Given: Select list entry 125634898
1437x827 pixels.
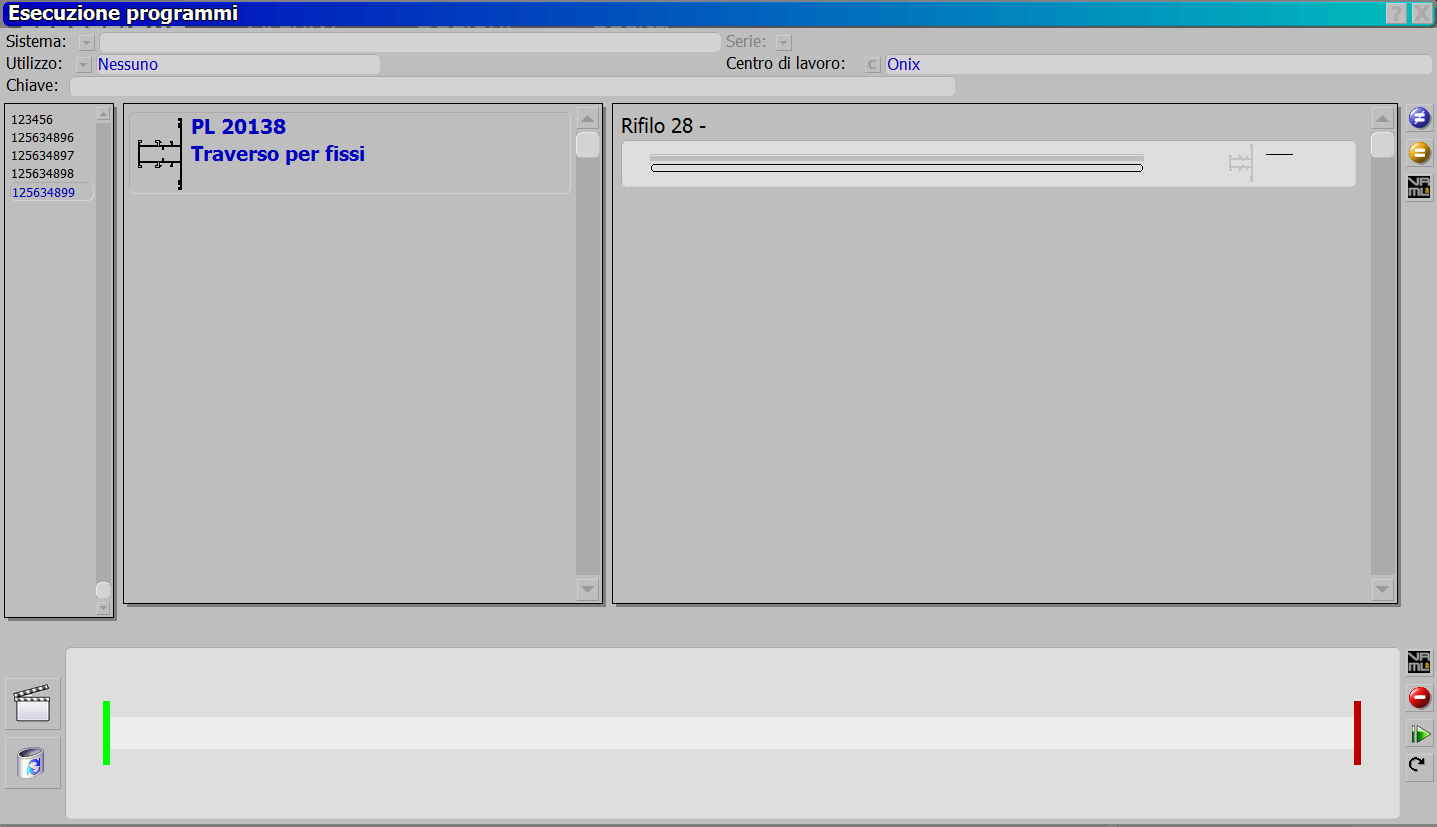Looking at the screenshot, I should tap(43, 174).
